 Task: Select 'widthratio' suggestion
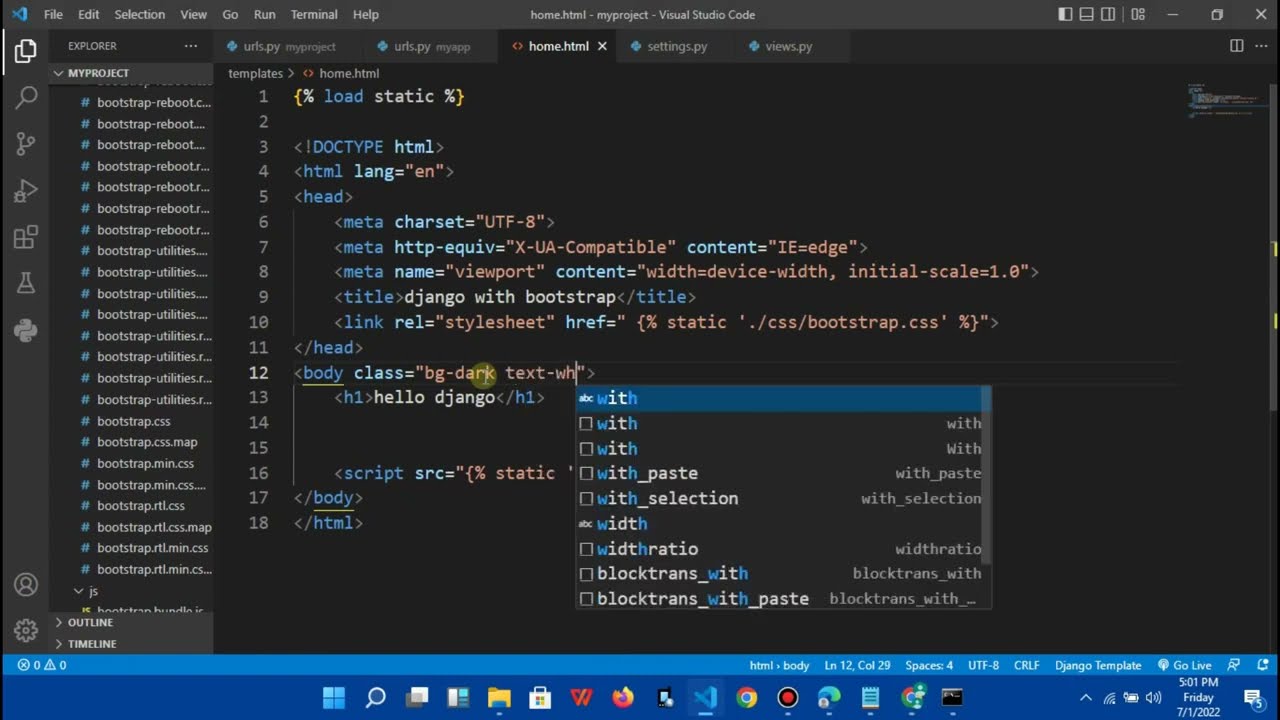783,548
